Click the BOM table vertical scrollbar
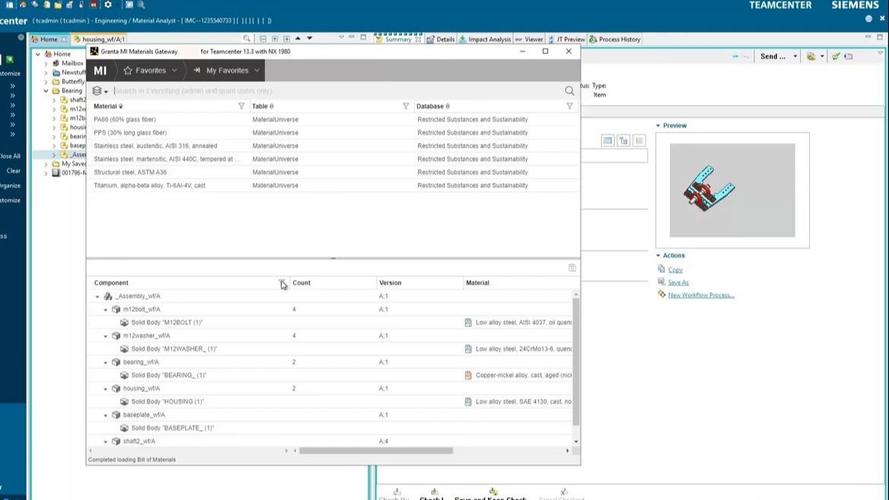This screenshot has width=889, height=500. pyautogui.click(x=576, y=362)
